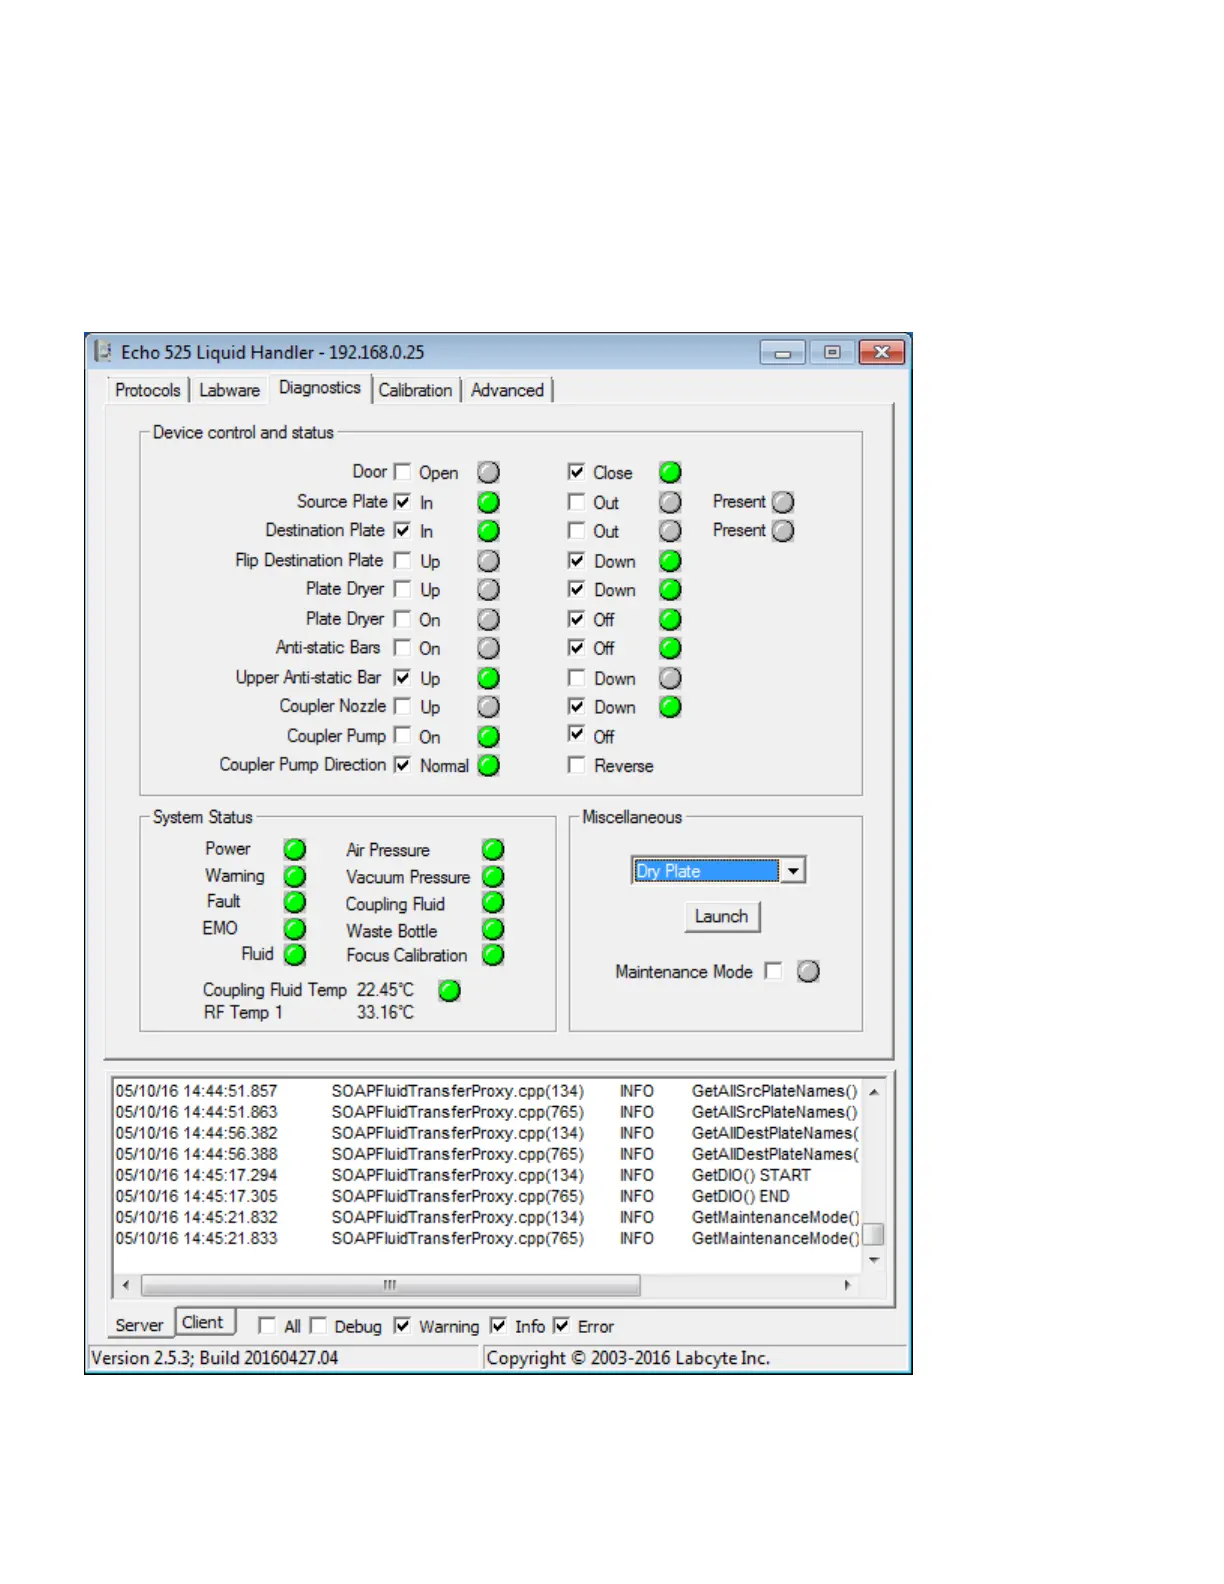The width and height of the screenshot is (1224, 1584).
Task: Click the log scroll left arrow
Action: click(125, 1285)
